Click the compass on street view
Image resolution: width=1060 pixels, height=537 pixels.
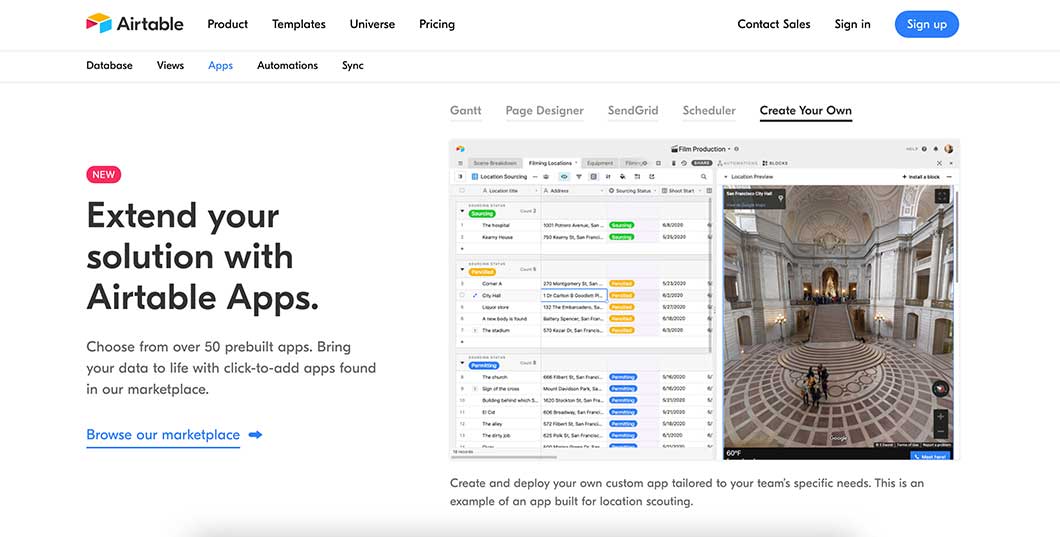click(x=940, y=389)
